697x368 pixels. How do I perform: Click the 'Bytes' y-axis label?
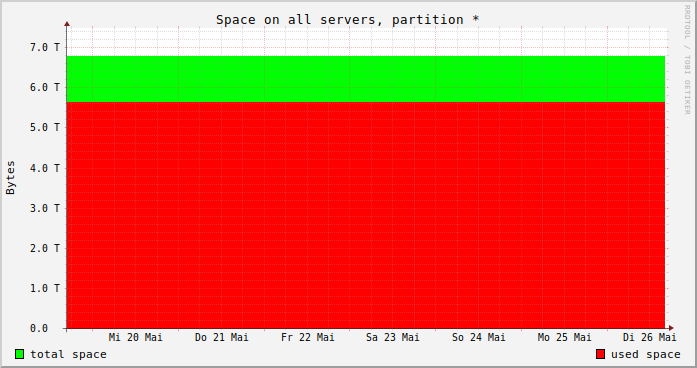pos(11,178)
